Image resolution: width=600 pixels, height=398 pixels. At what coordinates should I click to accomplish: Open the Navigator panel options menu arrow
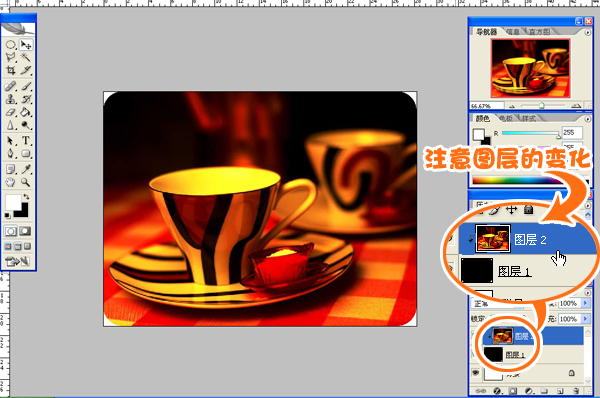(x=588, y=33)
